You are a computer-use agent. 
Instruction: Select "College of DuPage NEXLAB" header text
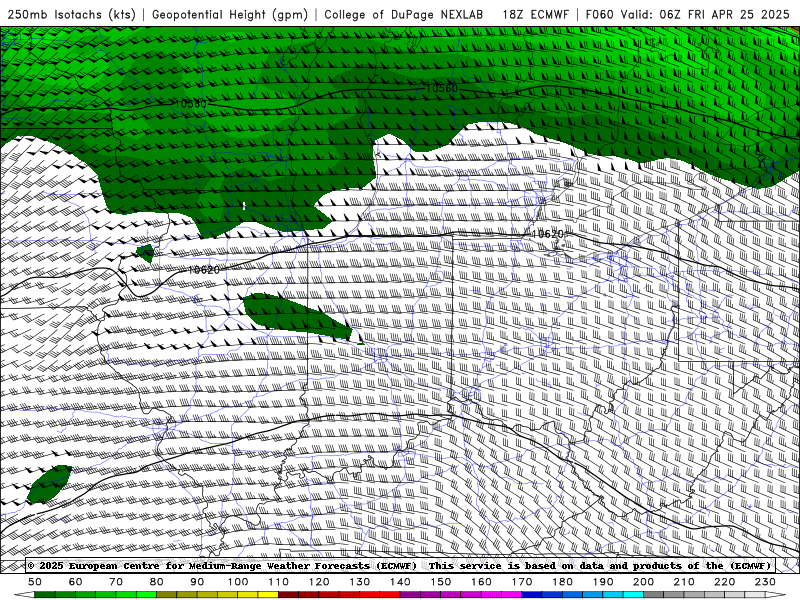(x=404, y=14)
